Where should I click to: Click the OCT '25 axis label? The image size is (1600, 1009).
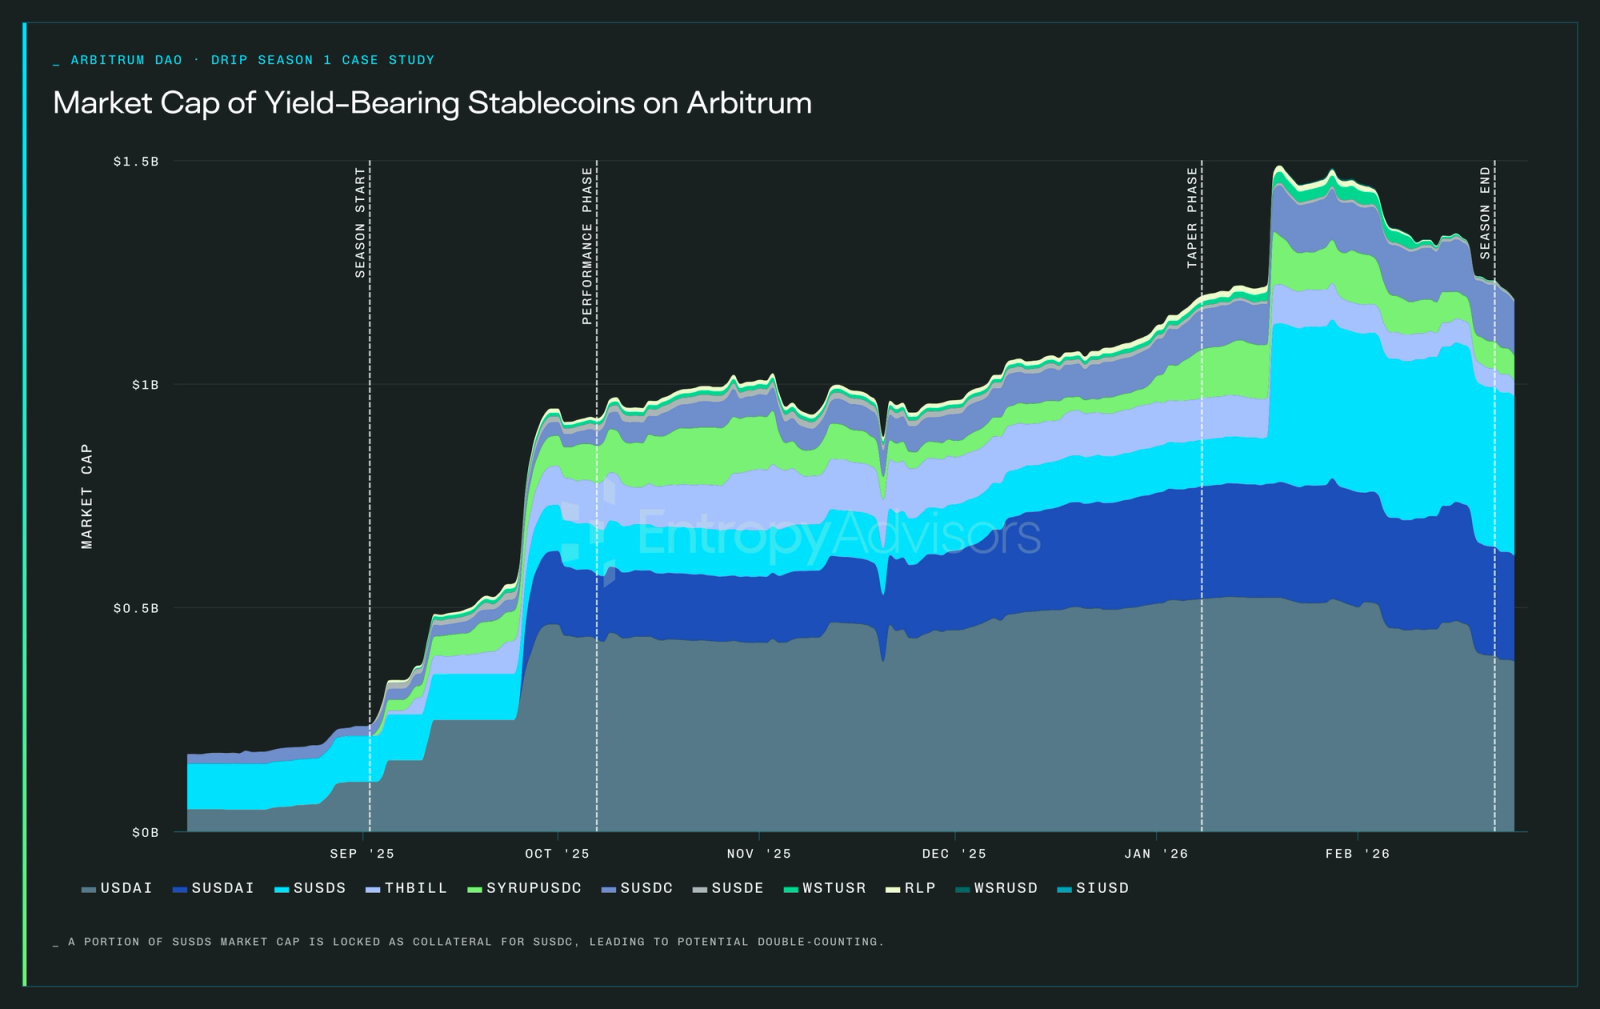coord(557,854)
